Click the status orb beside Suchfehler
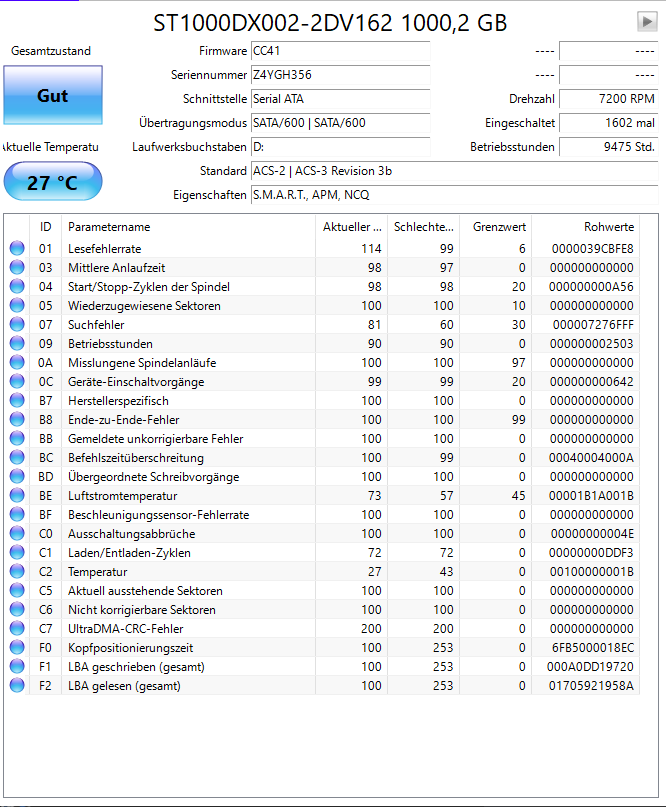 click(17, 324)
